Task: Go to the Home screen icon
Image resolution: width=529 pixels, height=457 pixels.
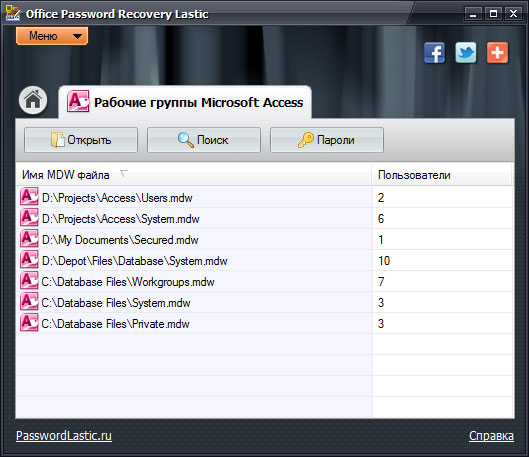Action: tap(33, 100)
